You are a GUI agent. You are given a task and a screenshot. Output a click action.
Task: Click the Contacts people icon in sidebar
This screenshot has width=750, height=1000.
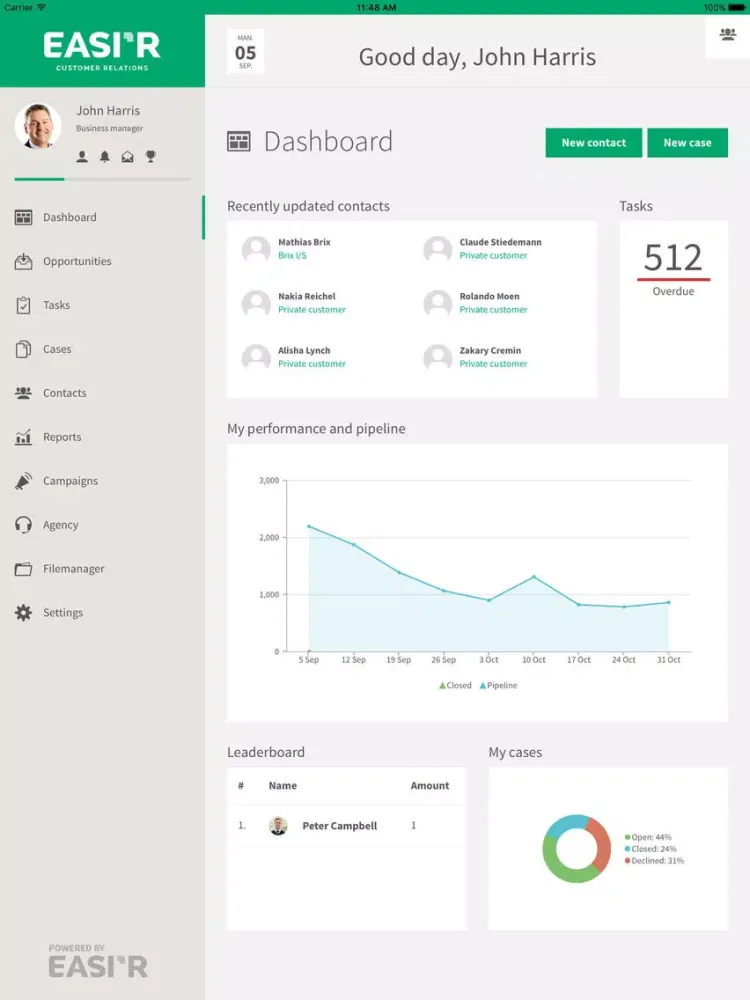tap(24, 393)
